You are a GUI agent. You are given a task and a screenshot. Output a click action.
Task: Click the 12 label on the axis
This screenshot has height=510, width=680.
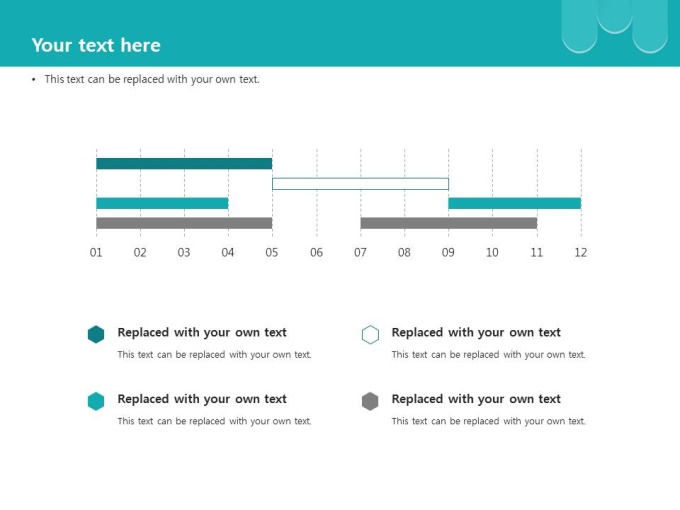coord(581,253)
